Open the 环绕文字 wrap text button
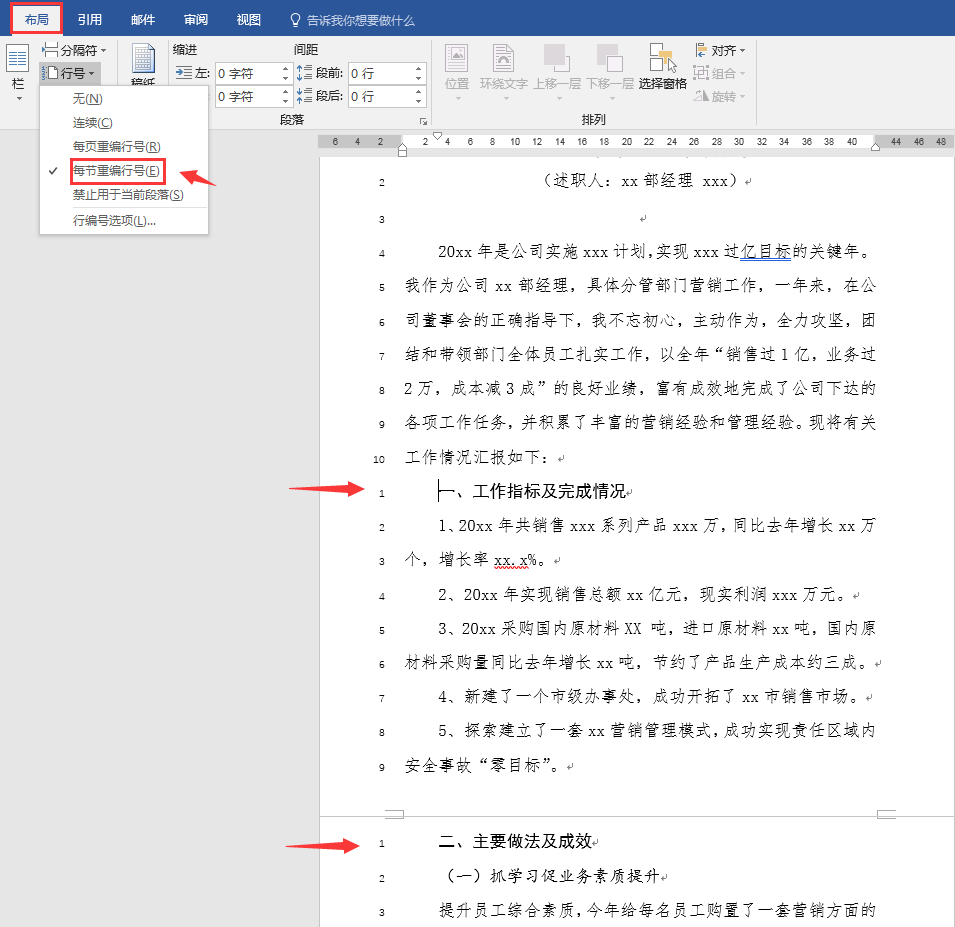The height and width of the screenshot is (927, 955). (504, 72)
